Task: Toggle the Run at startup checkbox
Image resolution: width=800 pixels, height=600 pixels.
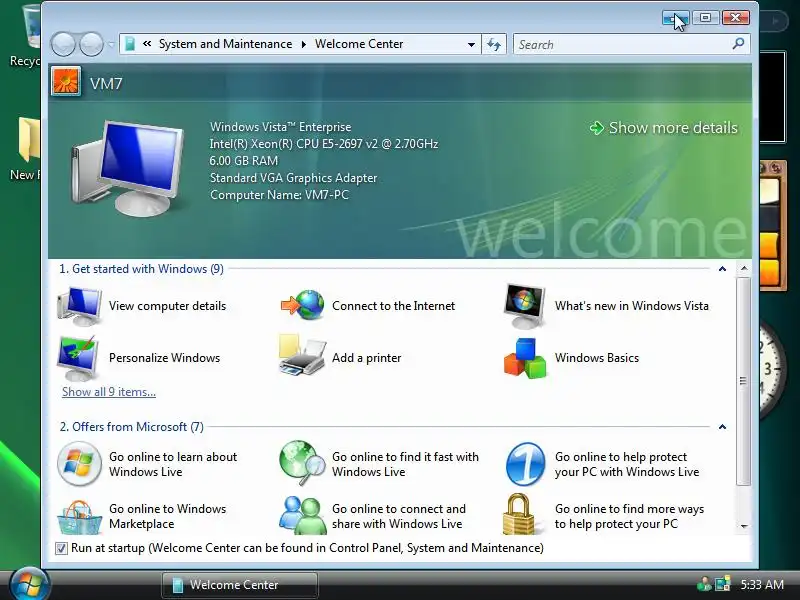Action: [x=61, y=548]
